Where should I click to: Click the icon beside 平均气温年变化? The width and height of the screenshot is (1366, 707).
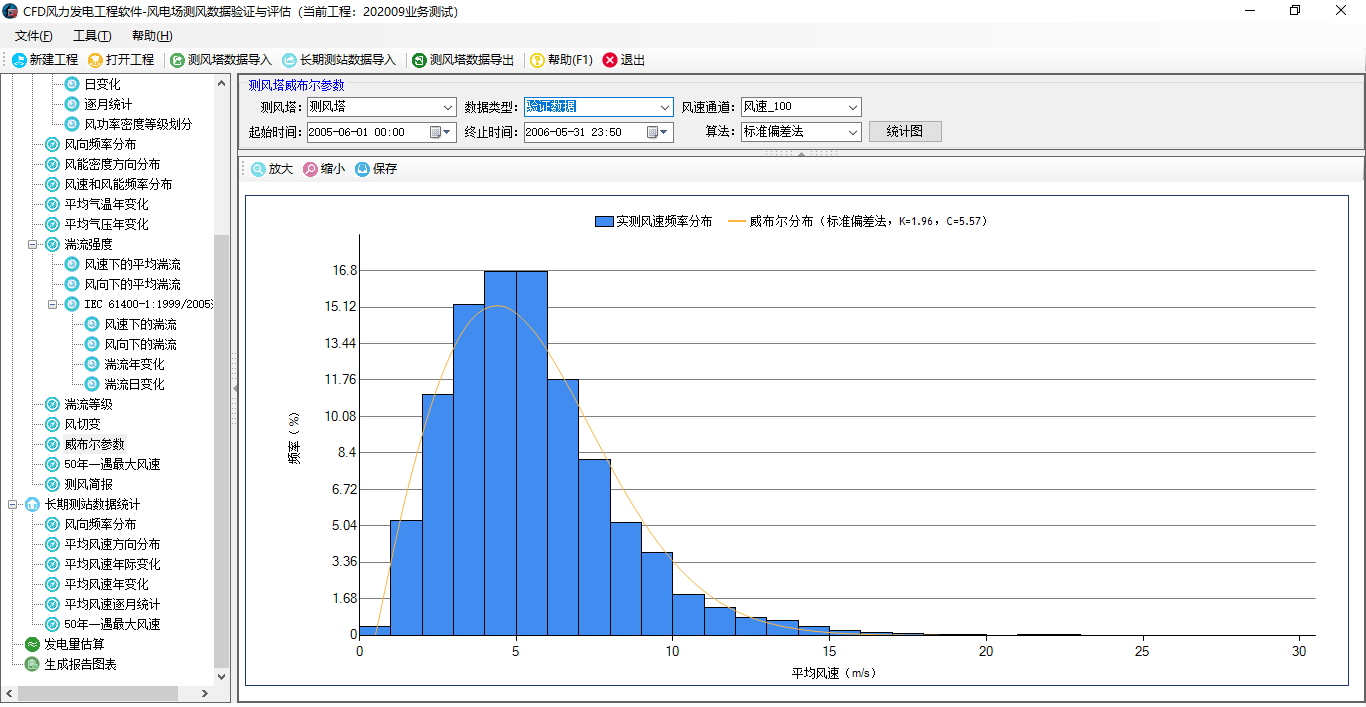tap(52, 204)
